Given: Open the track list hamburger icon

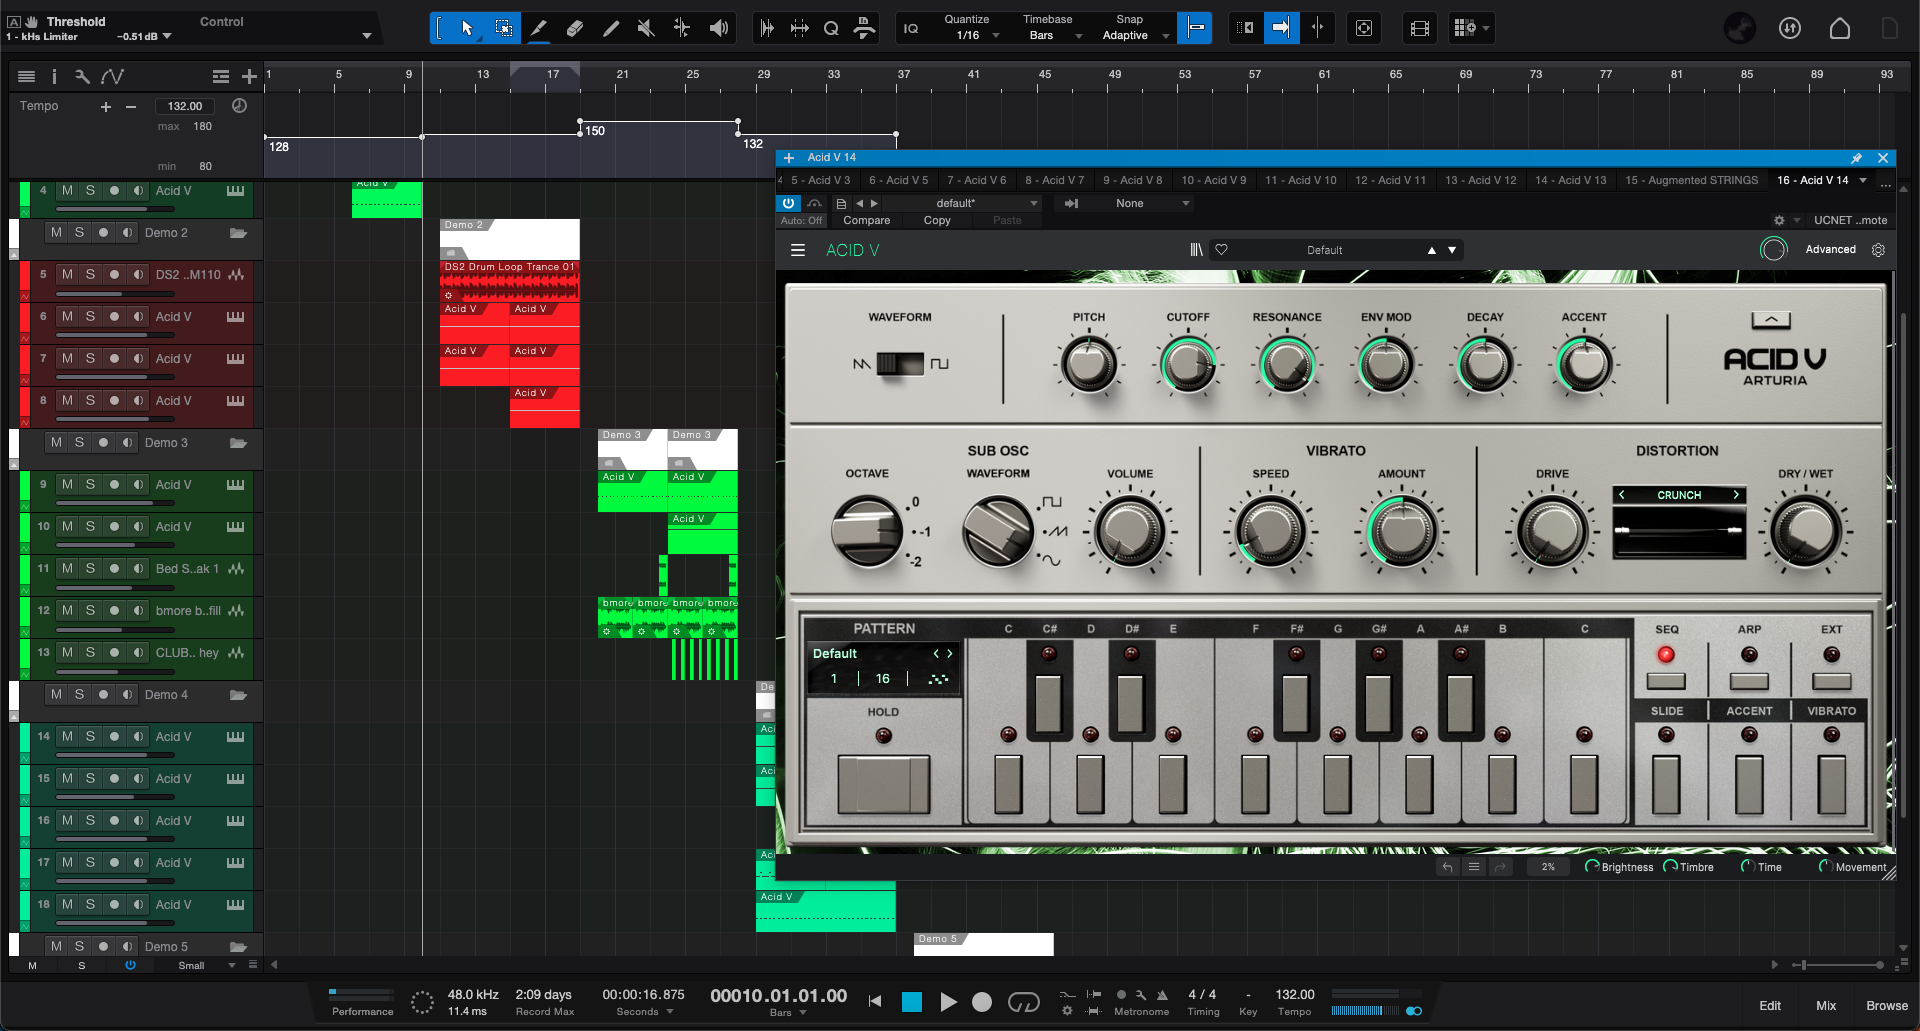Looking at the screenshot, I should pos(27,76).
